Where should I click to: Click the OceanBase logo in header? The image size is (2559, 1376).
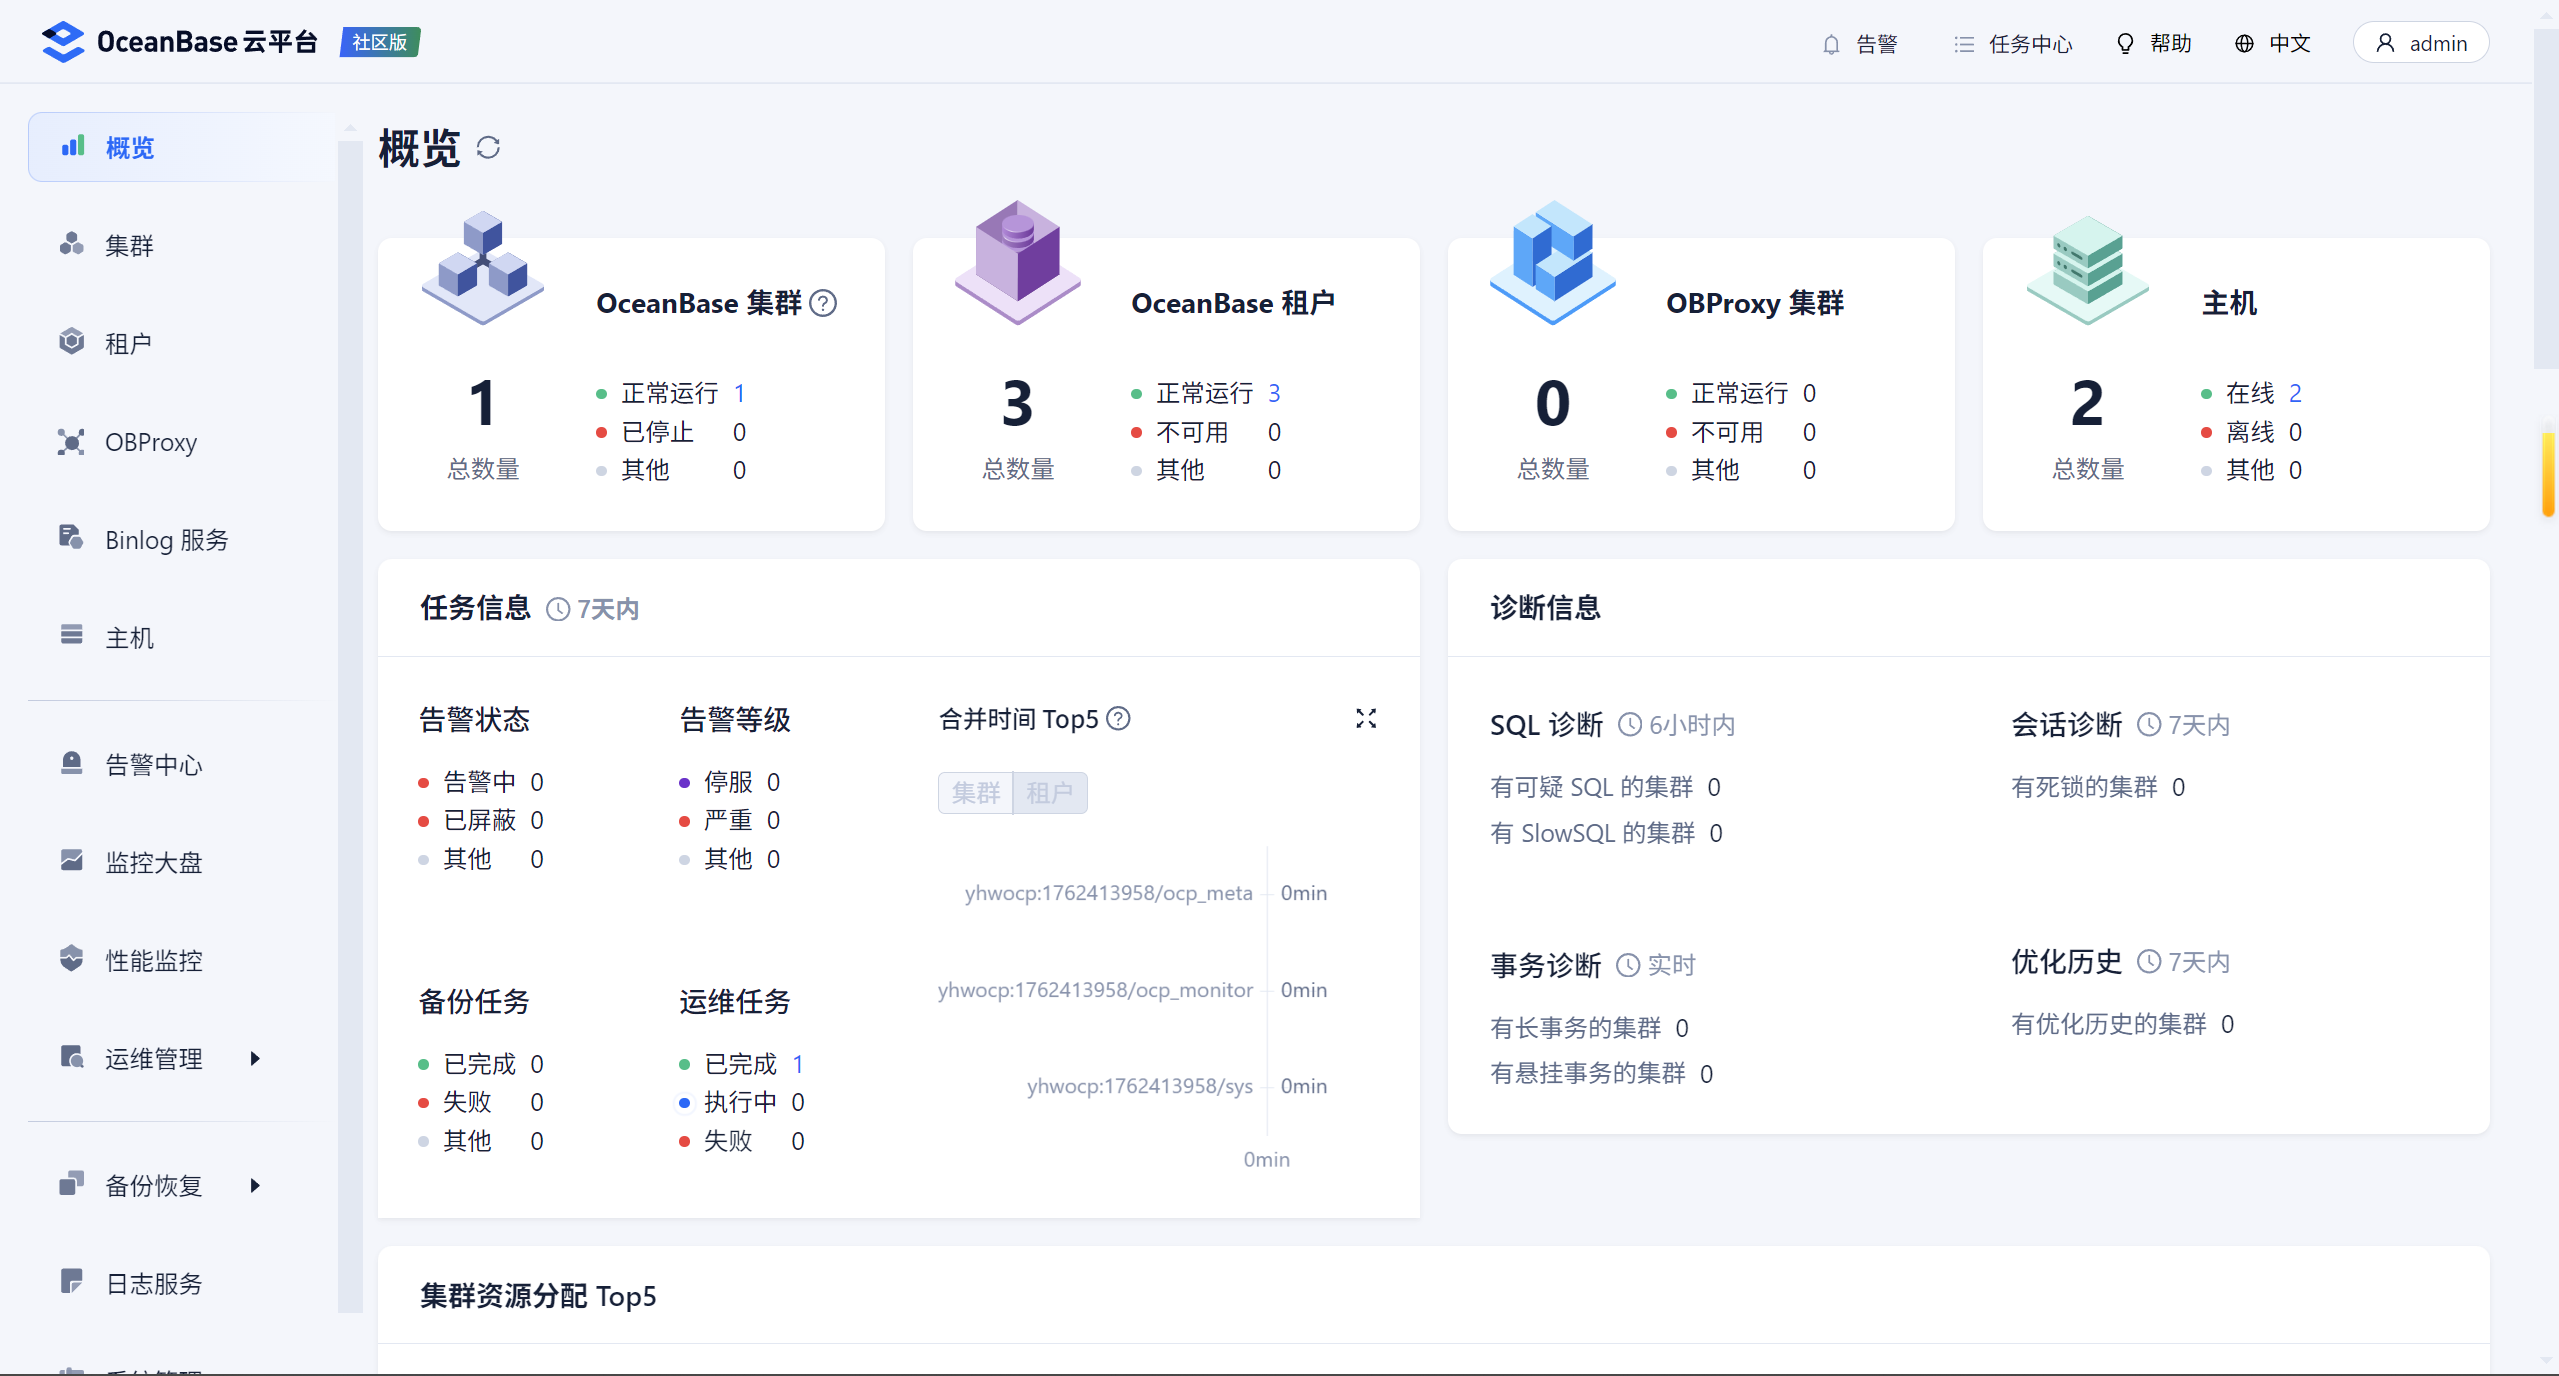coord(63,42)
